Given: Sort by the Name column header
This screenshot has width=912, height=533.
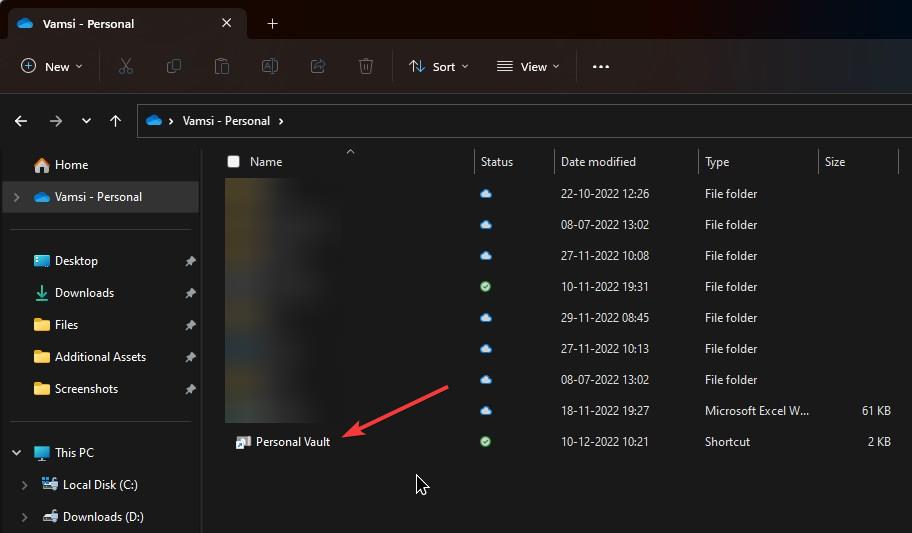Looking at the screenshot, I should [x=266, y=162].
